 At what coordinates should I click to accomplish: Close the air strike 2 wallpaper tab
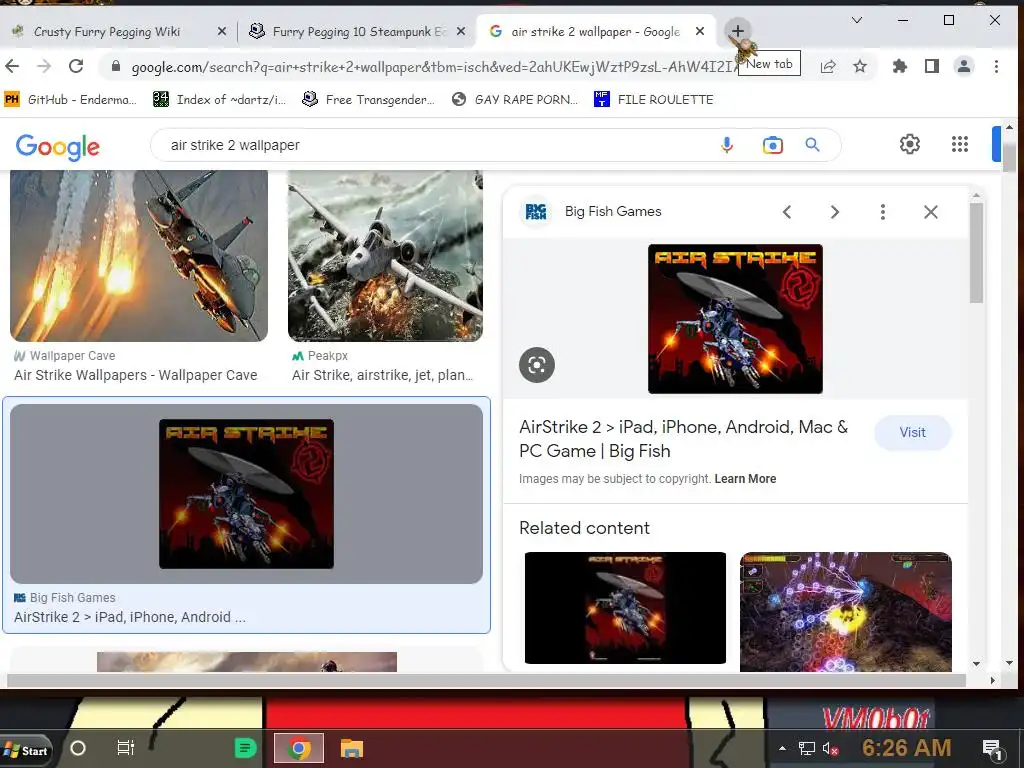coord(699,31)
